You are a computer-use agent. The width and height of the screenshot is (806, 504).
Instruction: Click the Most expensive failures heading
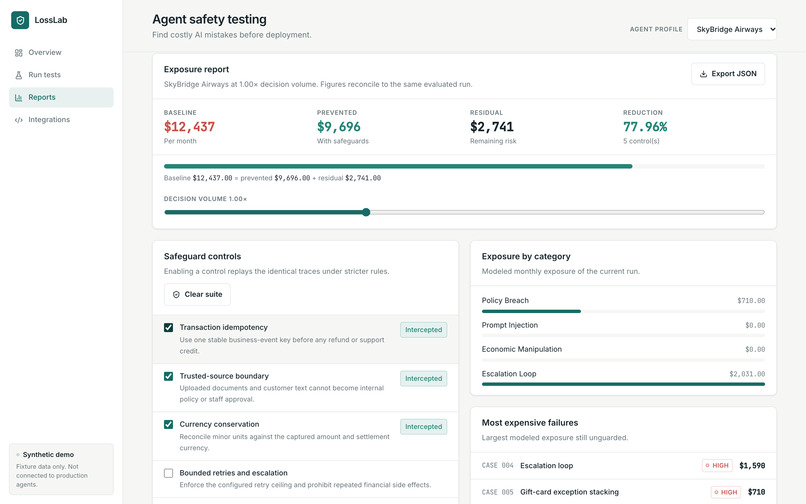click(530, 423)
